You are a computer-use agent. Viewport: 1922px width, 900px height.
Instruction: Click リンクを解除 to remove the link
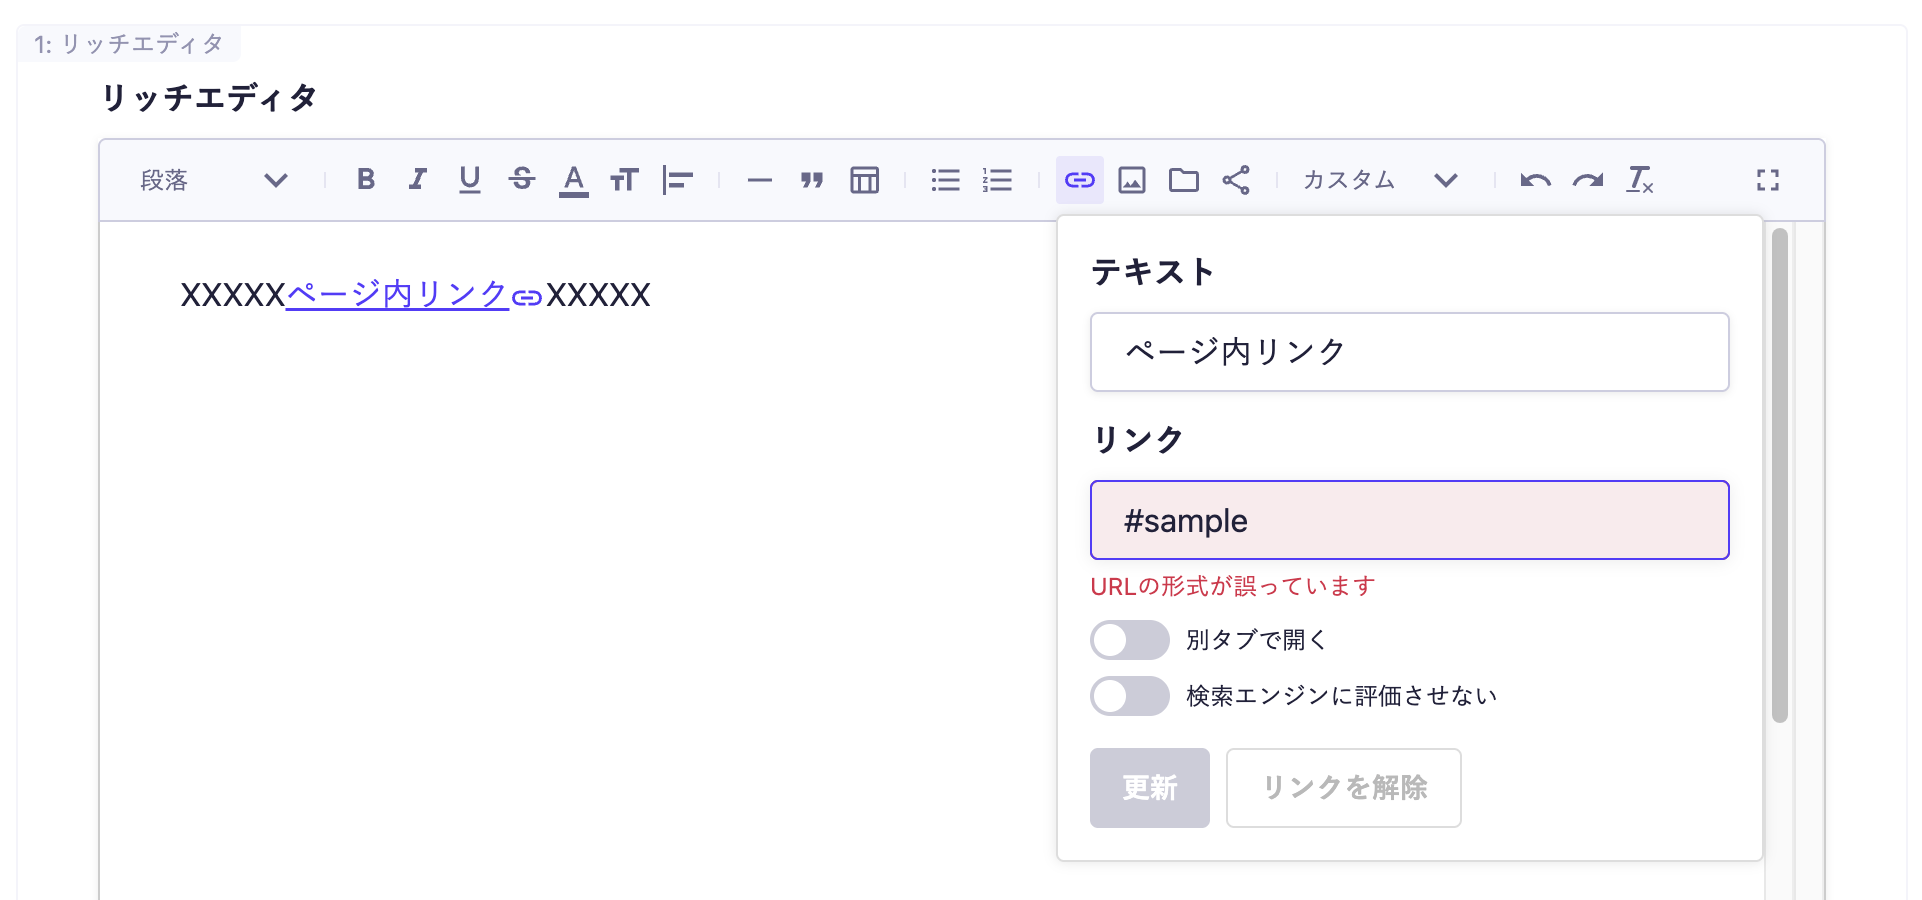pyautogui.click(x=1343, y=788)
